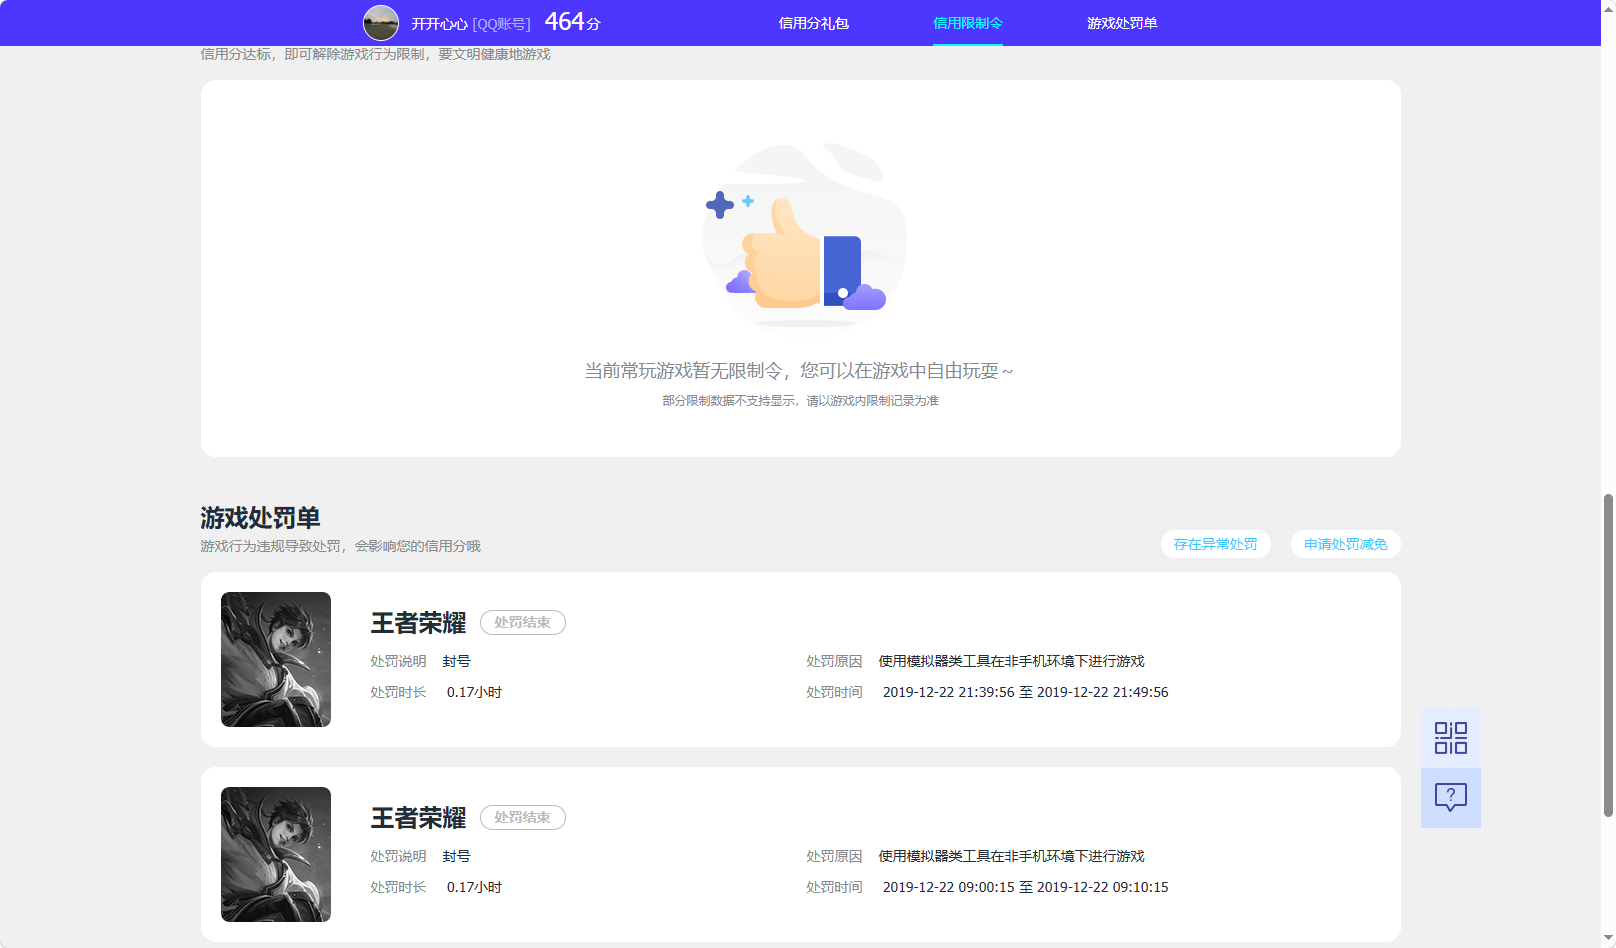1616x948 pixels.
Task: Select the active 信用限制令 tab
Action: coord(967,22)
